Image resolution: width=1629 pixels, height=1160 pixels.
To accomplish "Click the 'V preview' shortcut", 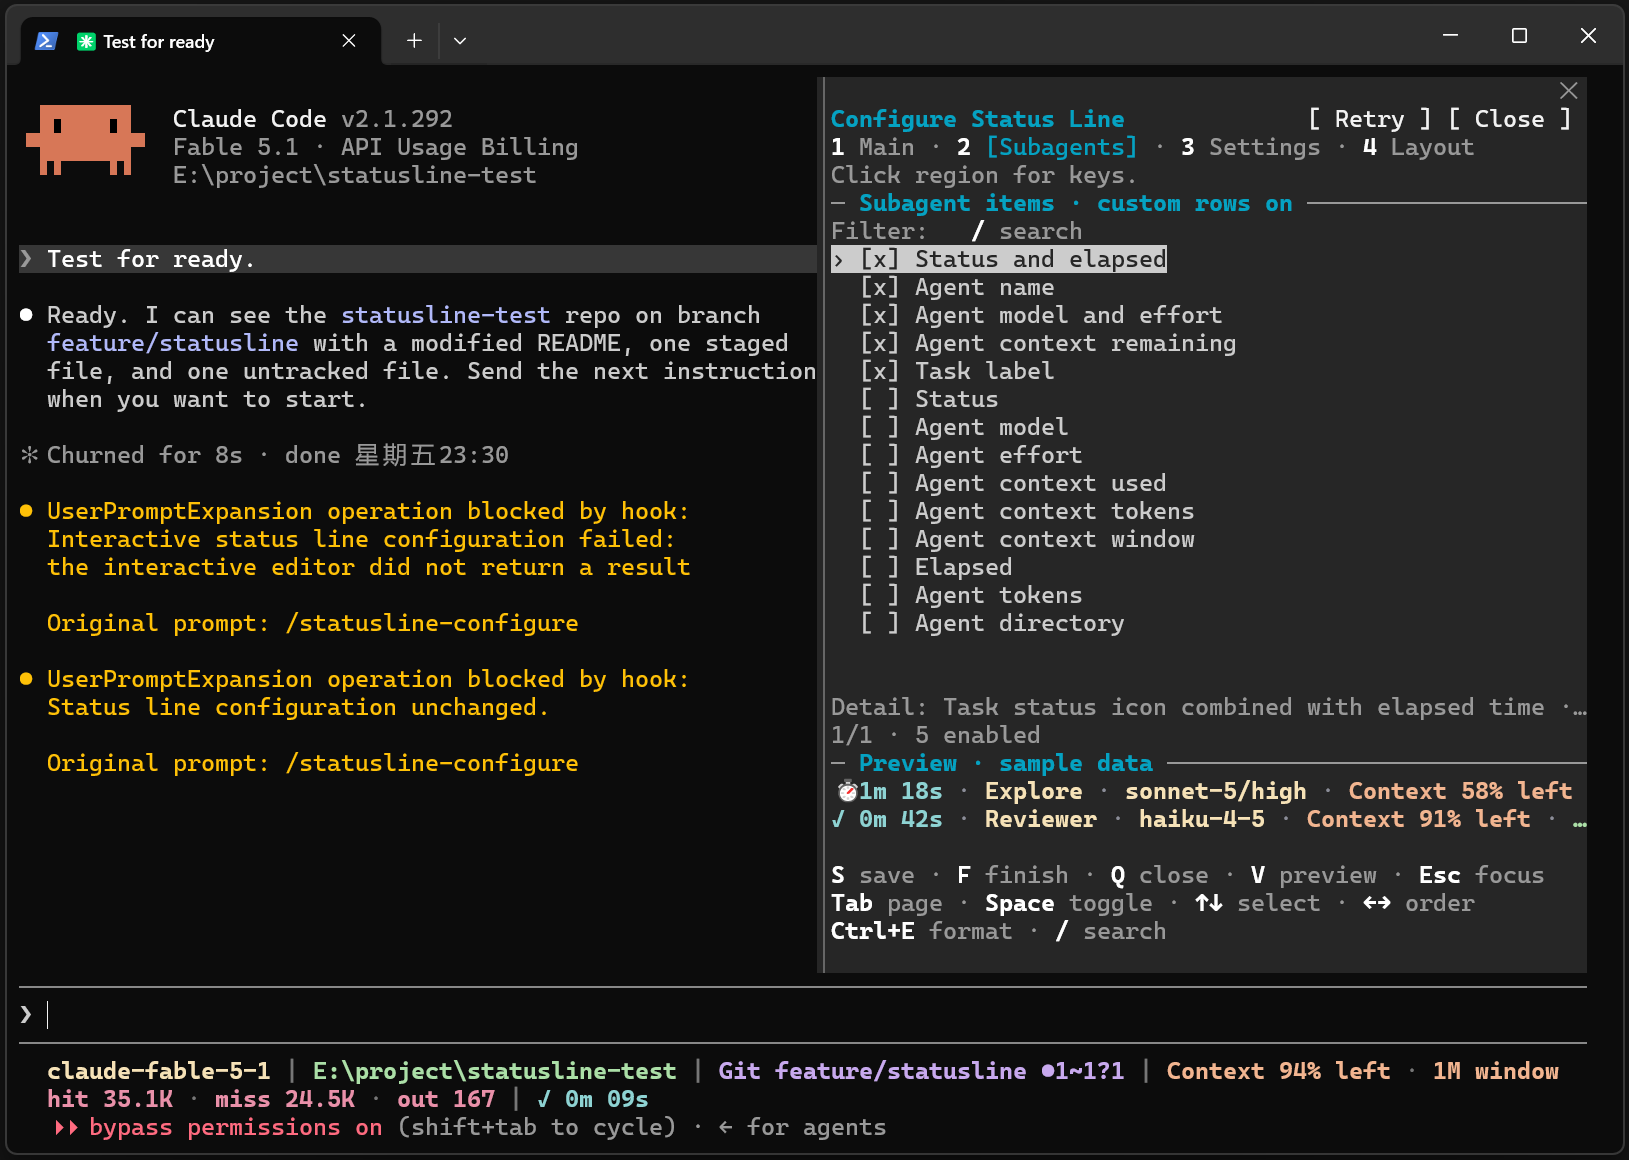I will click(x=1314, y=875).
